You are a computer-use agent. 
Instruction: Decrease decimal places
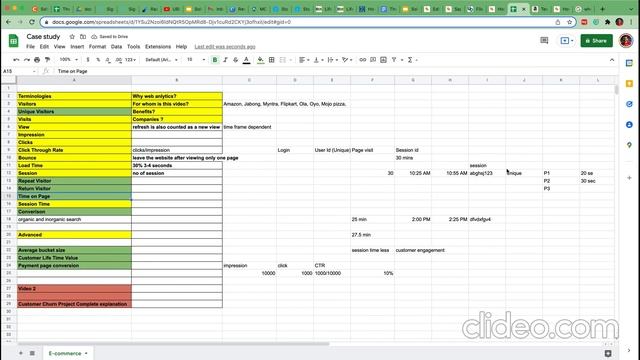click(x=108, y=60)
